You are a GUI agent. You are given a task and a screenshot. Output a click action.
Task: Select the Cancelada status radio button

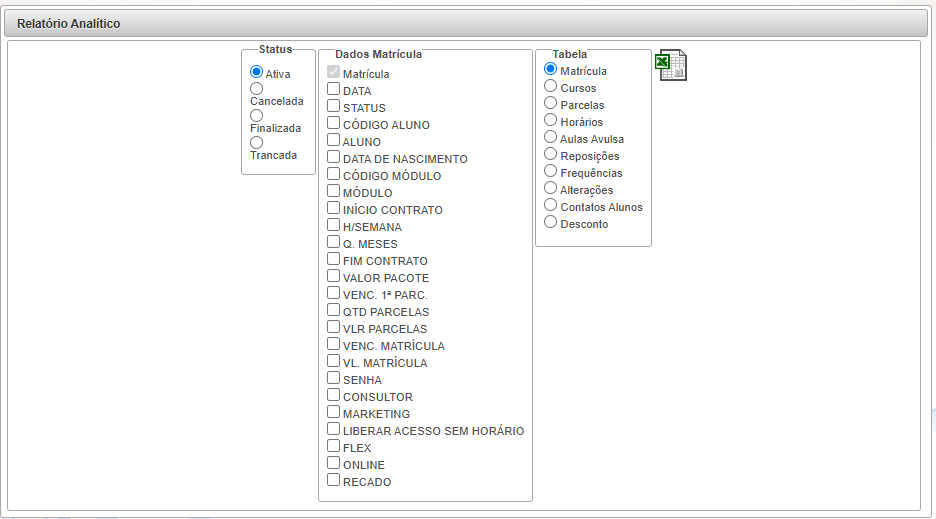[x=256, y=89]
